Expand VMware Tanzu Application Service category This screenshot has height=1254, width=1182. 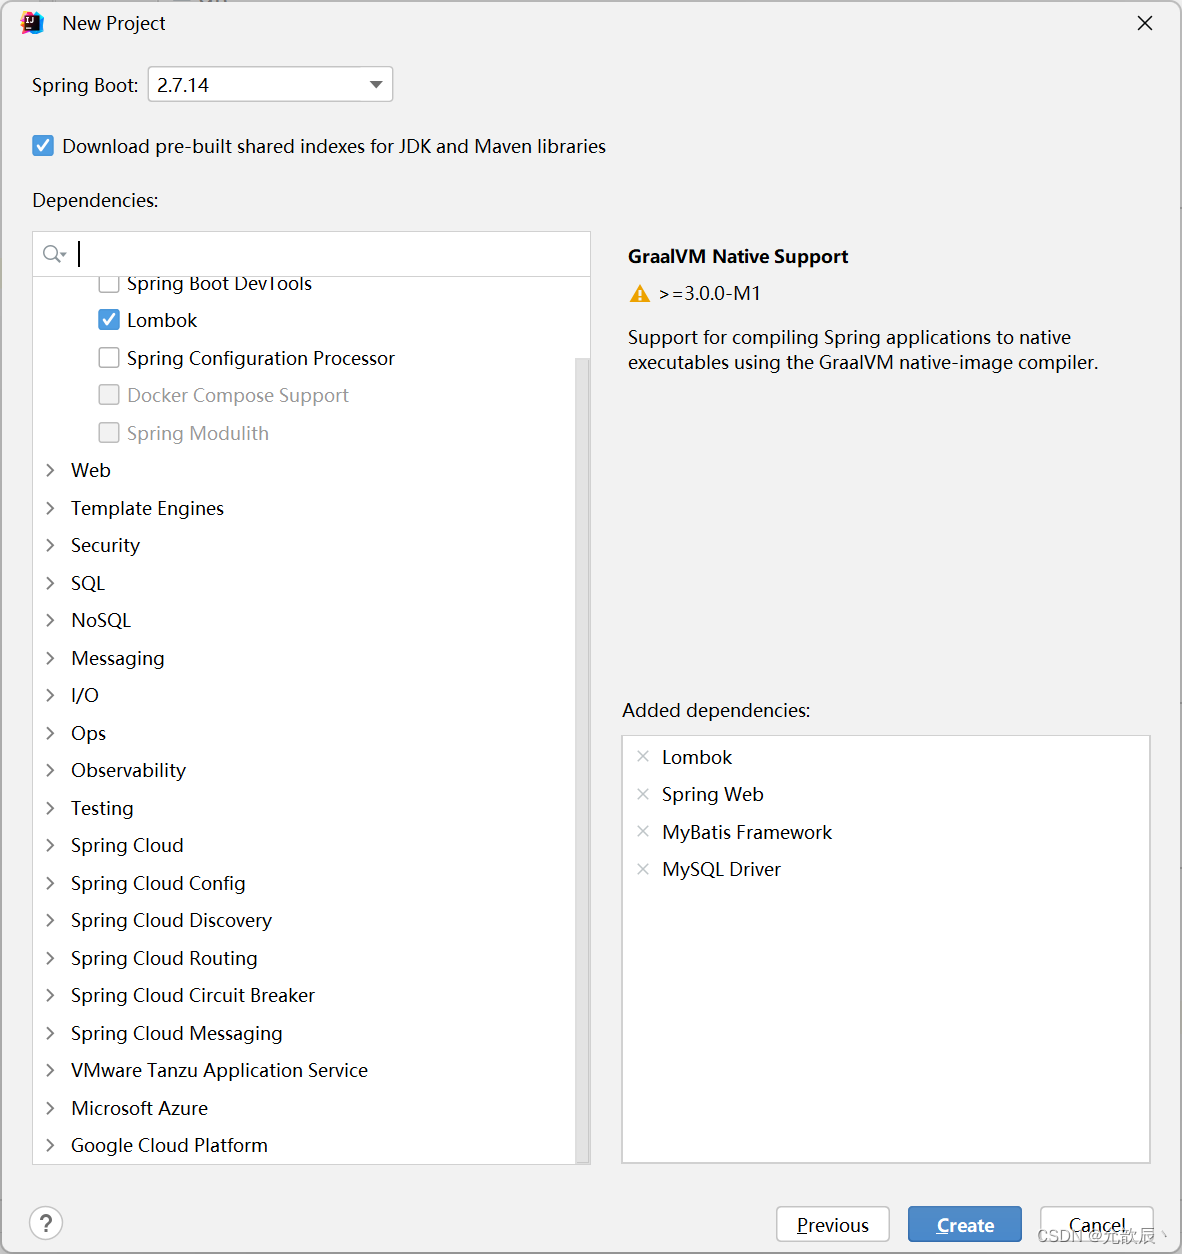click(x=50, y=1070)
